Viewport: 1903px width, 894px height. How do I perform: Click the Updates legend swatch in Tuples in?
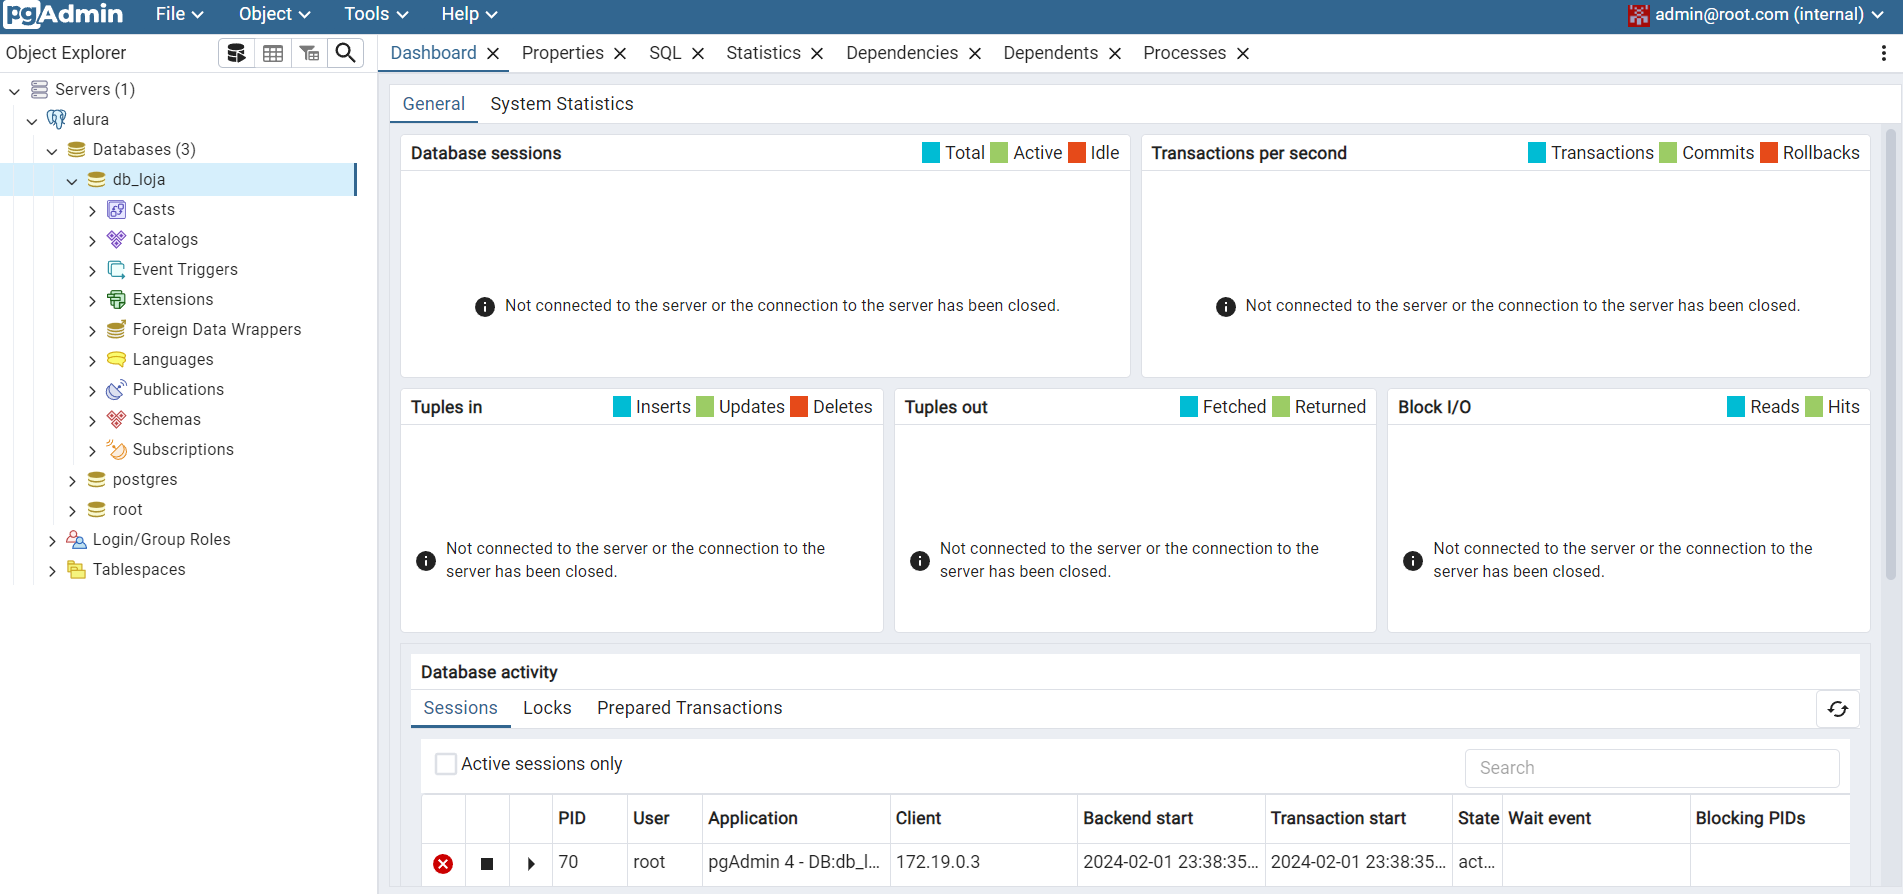click(x=704, y=407)
